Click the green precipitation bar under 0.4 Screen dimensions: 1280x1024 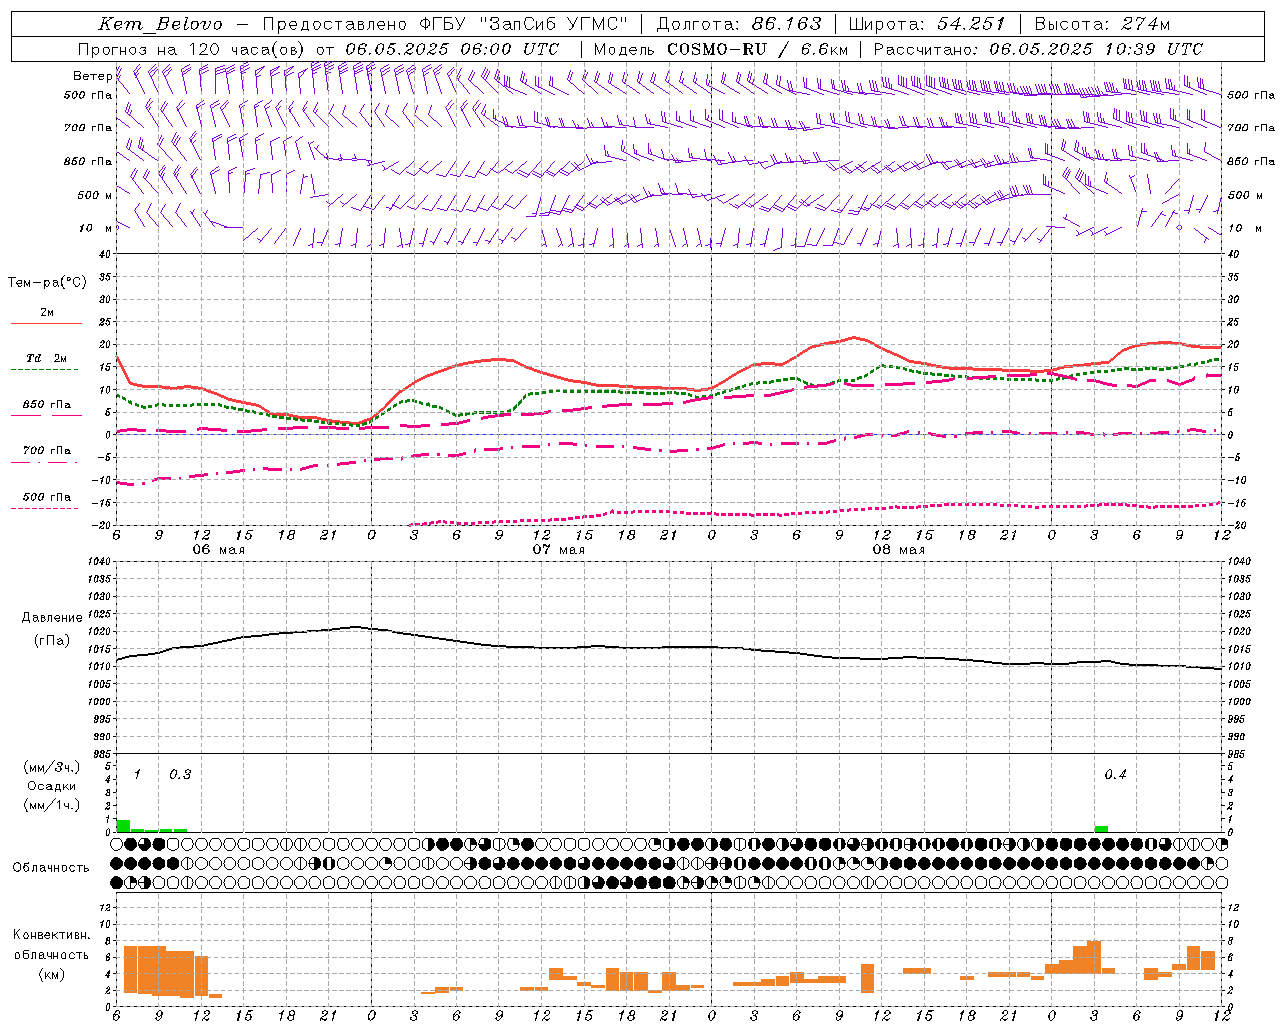pyautogui.click(x=1101, y=829)
